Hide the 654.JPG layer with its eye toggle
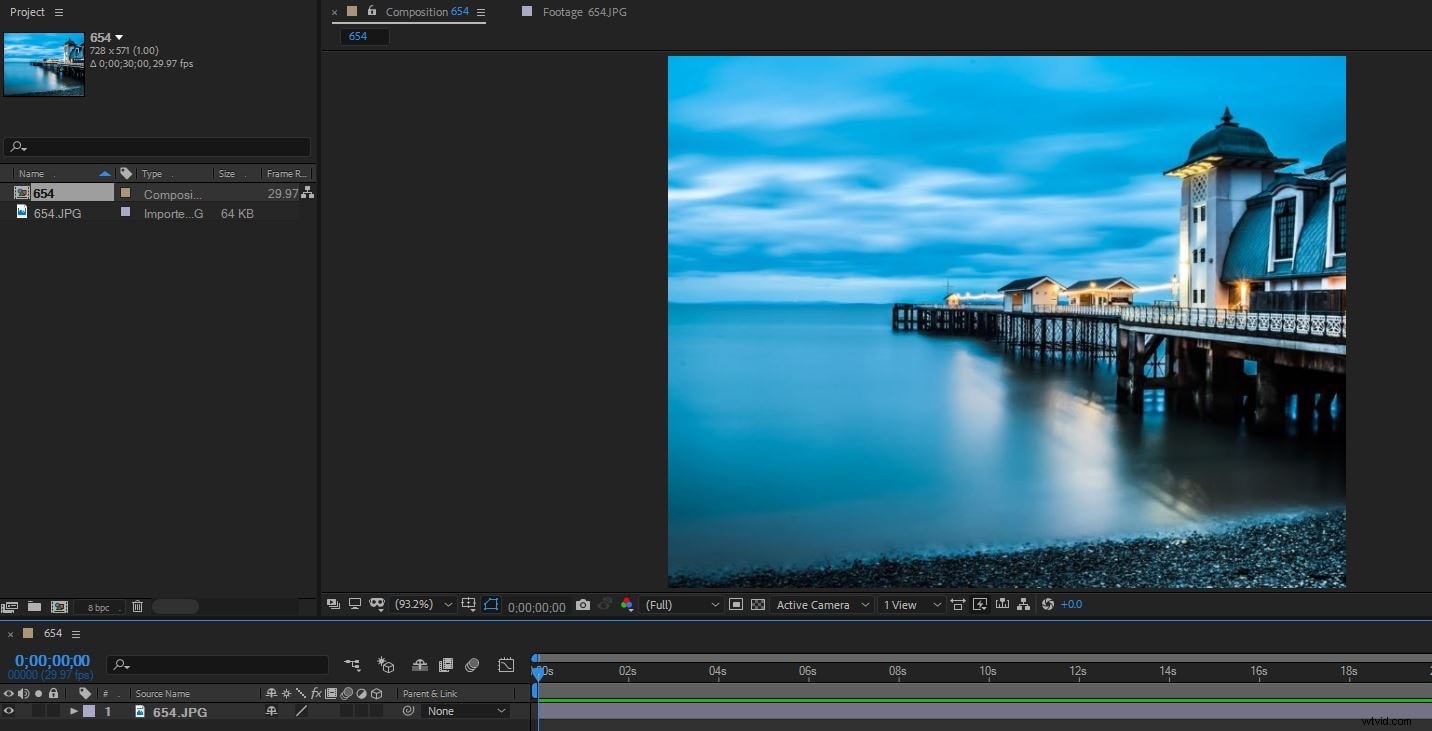 [x=9, y=711]
